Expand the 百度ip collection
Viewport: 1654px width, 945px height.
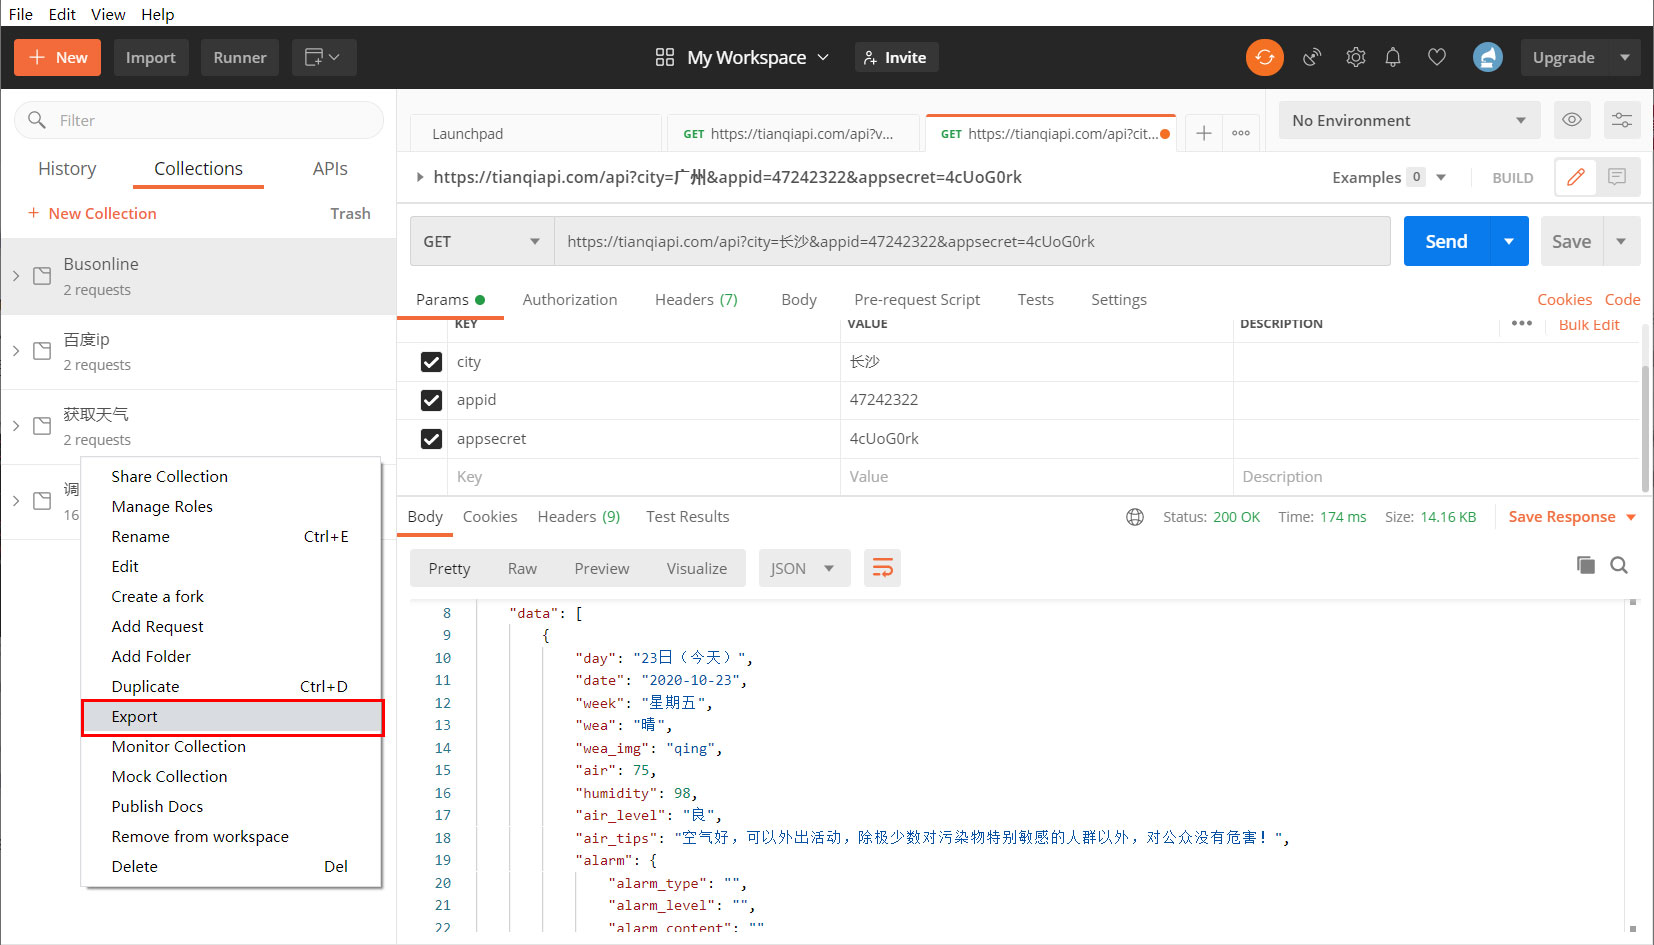(16, 351)
